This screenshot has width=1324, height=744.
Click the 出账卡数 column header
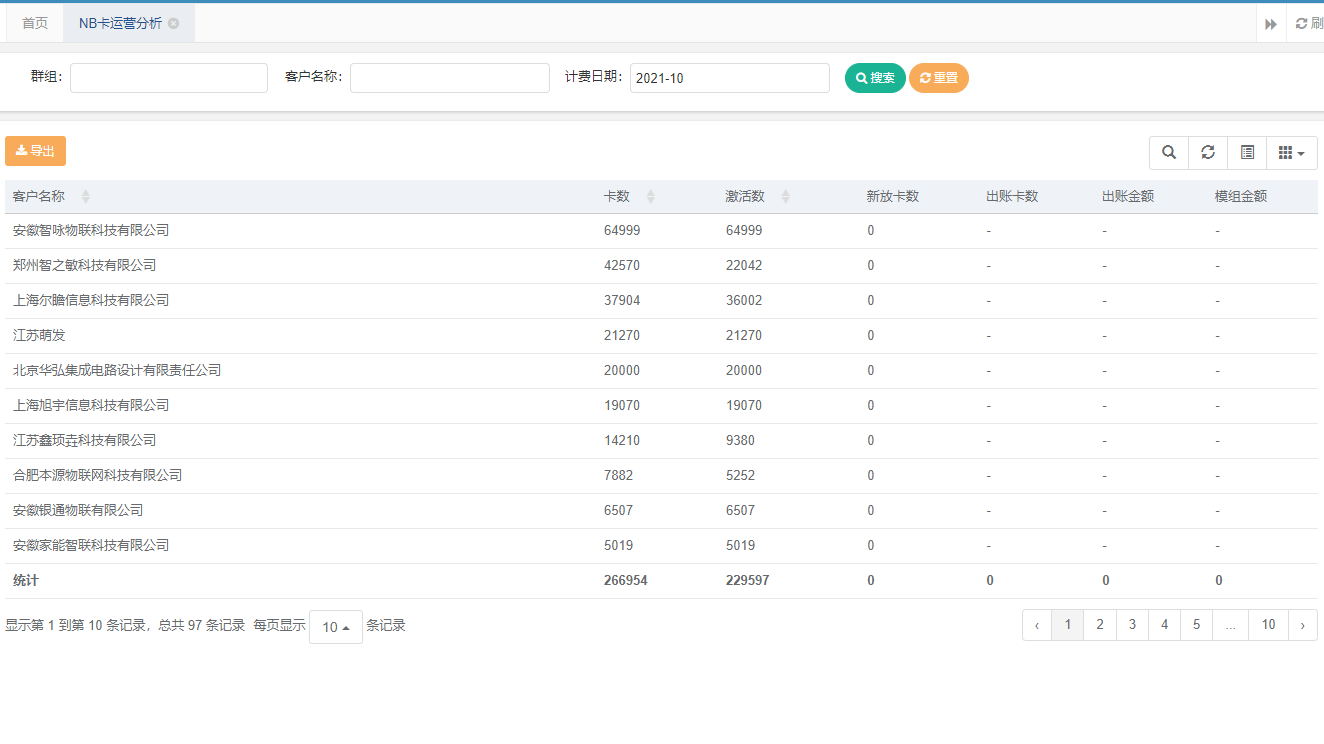point(1012,197)
